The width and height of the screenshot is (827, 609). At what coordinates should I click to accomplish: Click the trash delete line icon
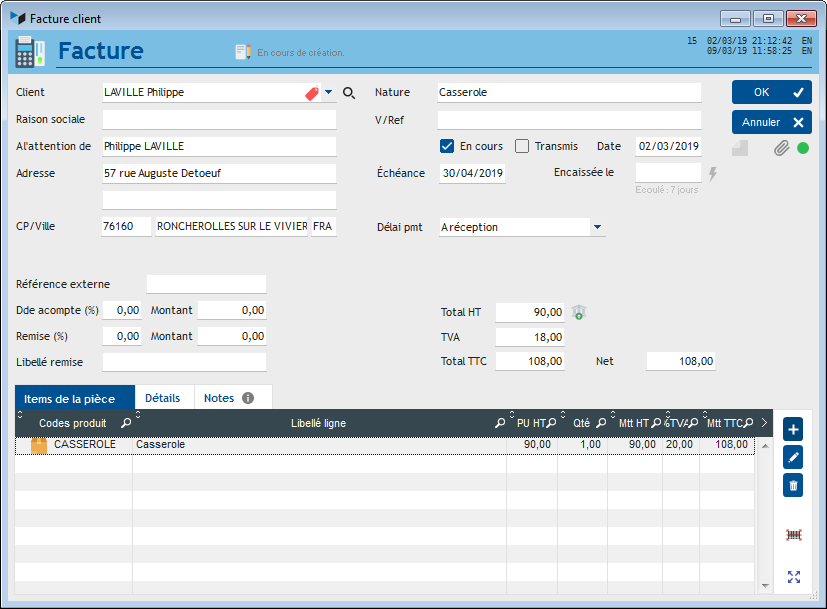click(794, 486)
